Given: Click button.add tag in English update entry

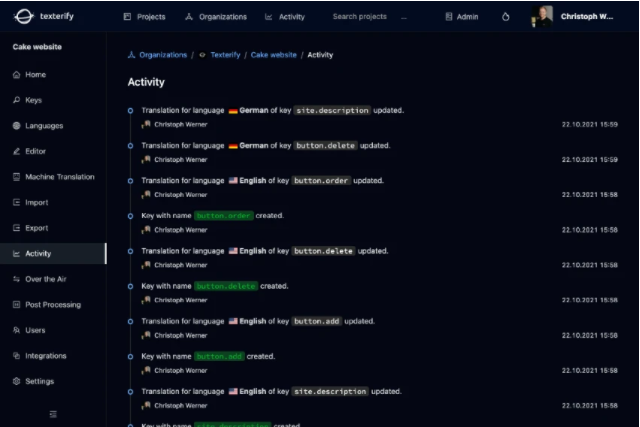Looking at the screenshot, I should 317,321.
